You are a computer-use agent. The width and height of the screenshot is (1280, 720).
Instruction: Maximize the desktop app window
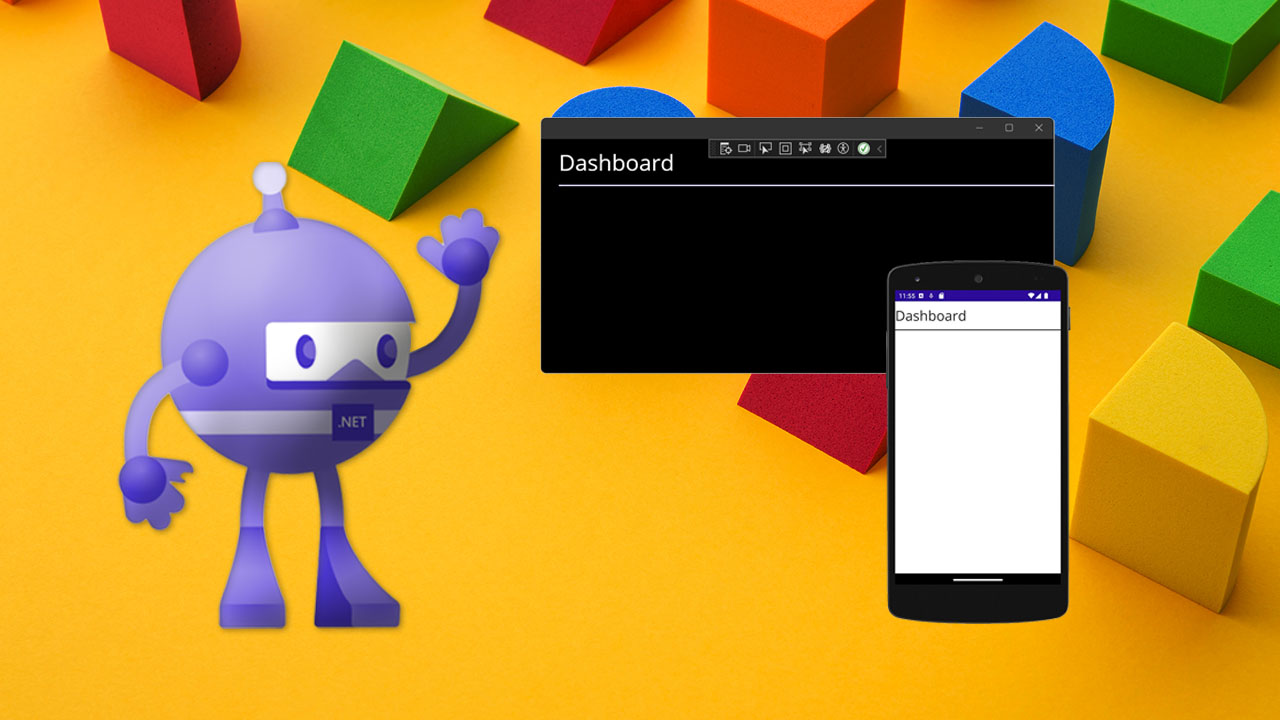[x=1009, y=128]
